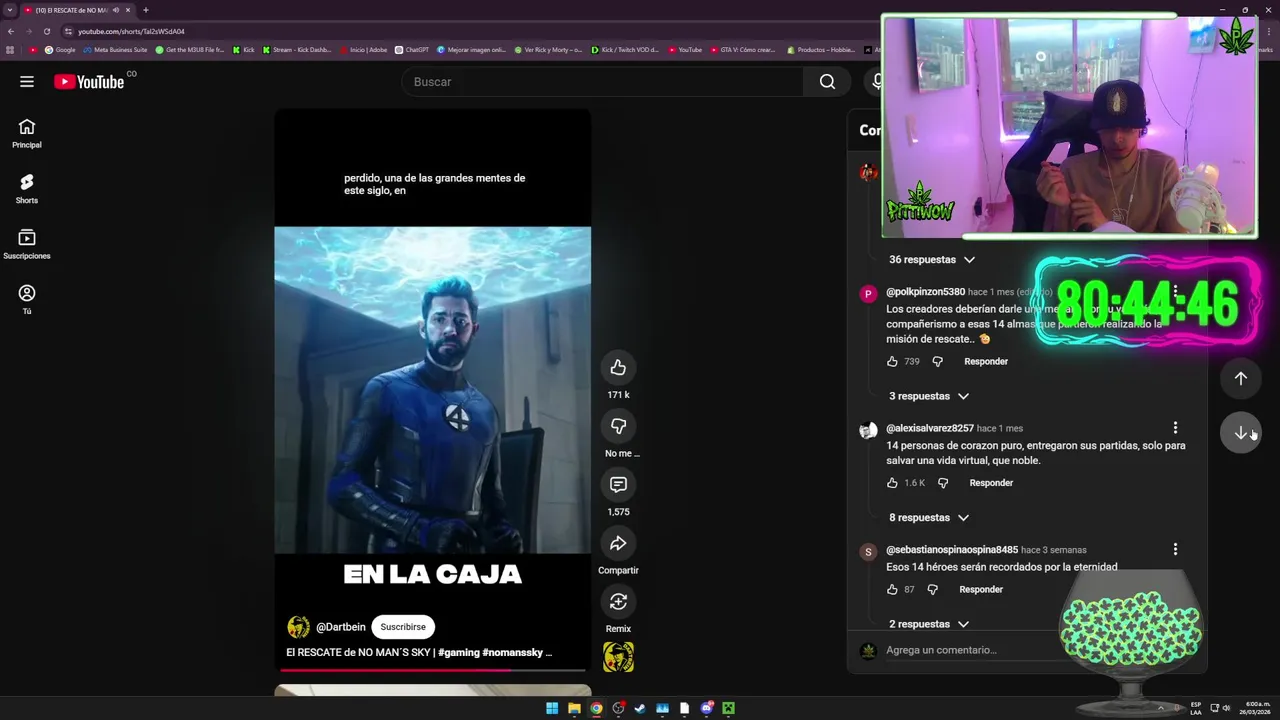Mute the tab via speaker icon
Screen dimensions: 1280x720
tap(116, 10)
